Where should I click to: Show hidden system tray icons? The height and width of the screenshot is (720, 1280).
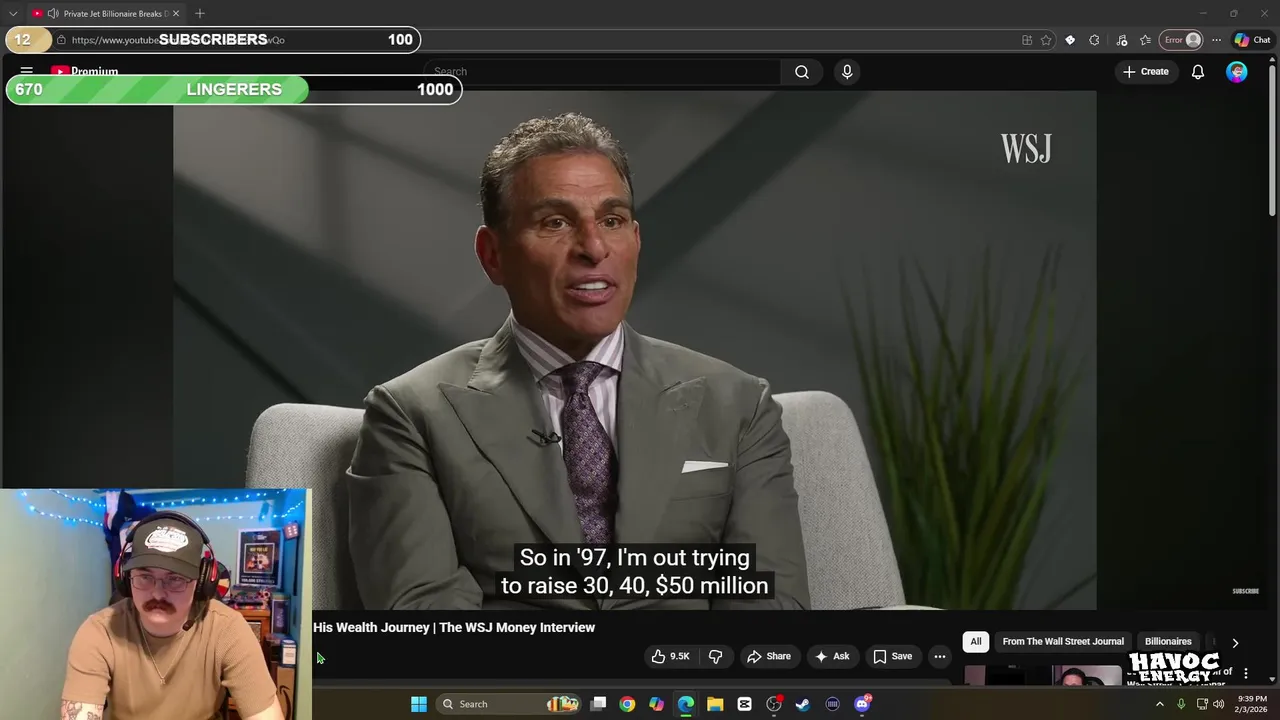point(1160,704)
